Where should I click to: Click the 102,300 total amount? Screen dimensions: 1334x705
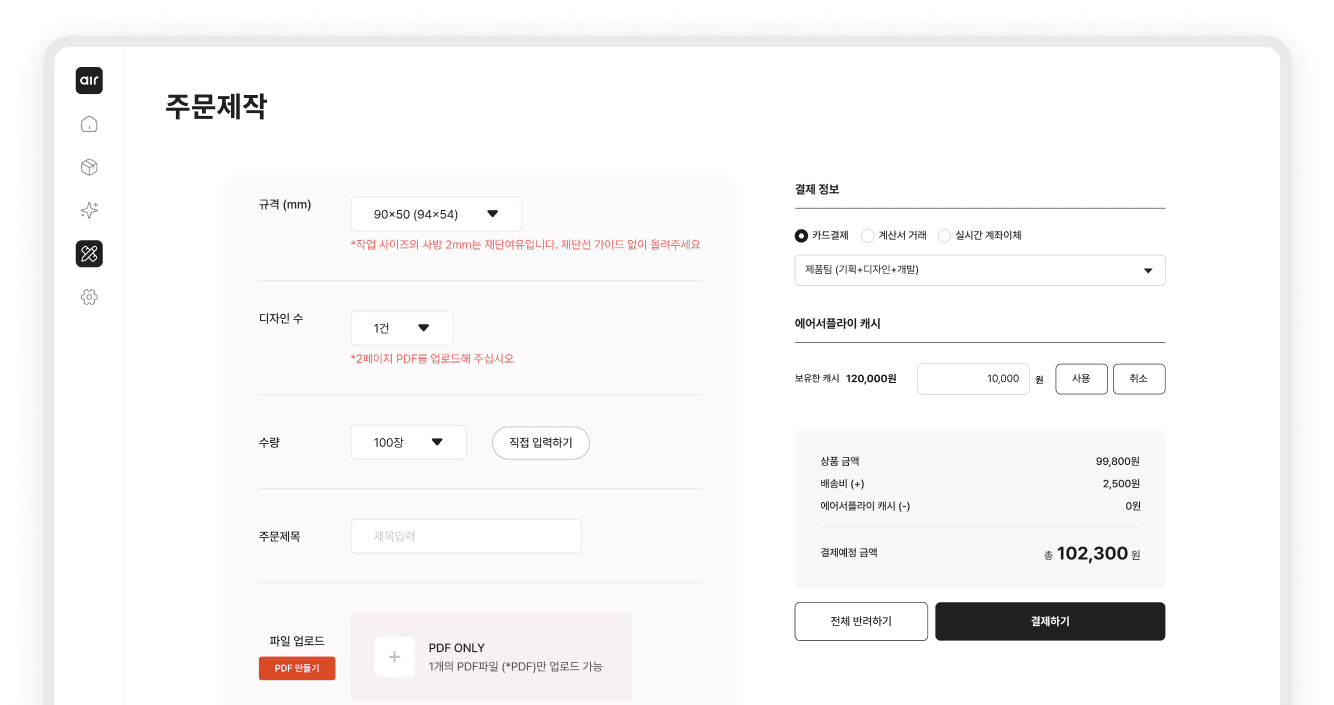tap(1092, 553)
